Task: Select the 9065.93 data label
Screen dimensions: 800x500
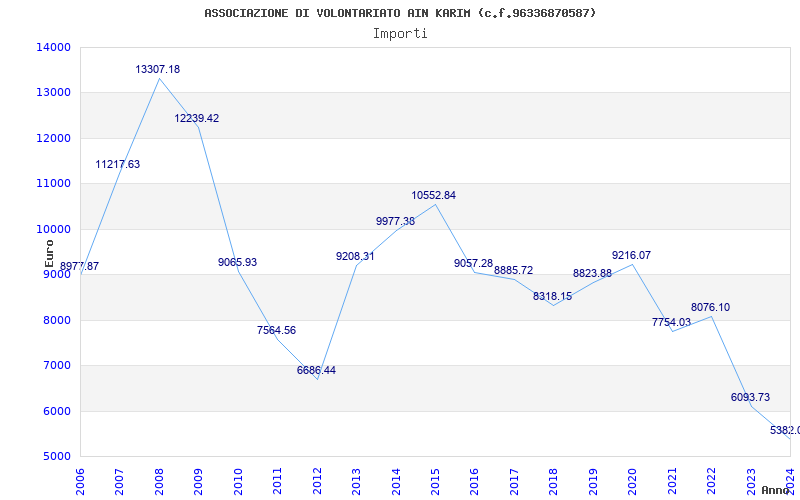Action: (x=237, y=262)
